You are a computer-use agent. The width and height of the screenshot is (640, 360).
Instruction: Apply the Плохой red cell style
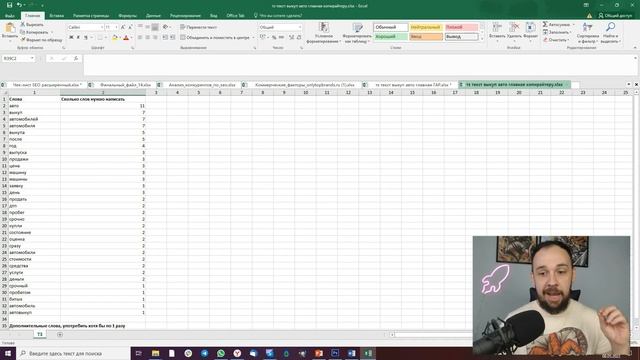point(461,27)
